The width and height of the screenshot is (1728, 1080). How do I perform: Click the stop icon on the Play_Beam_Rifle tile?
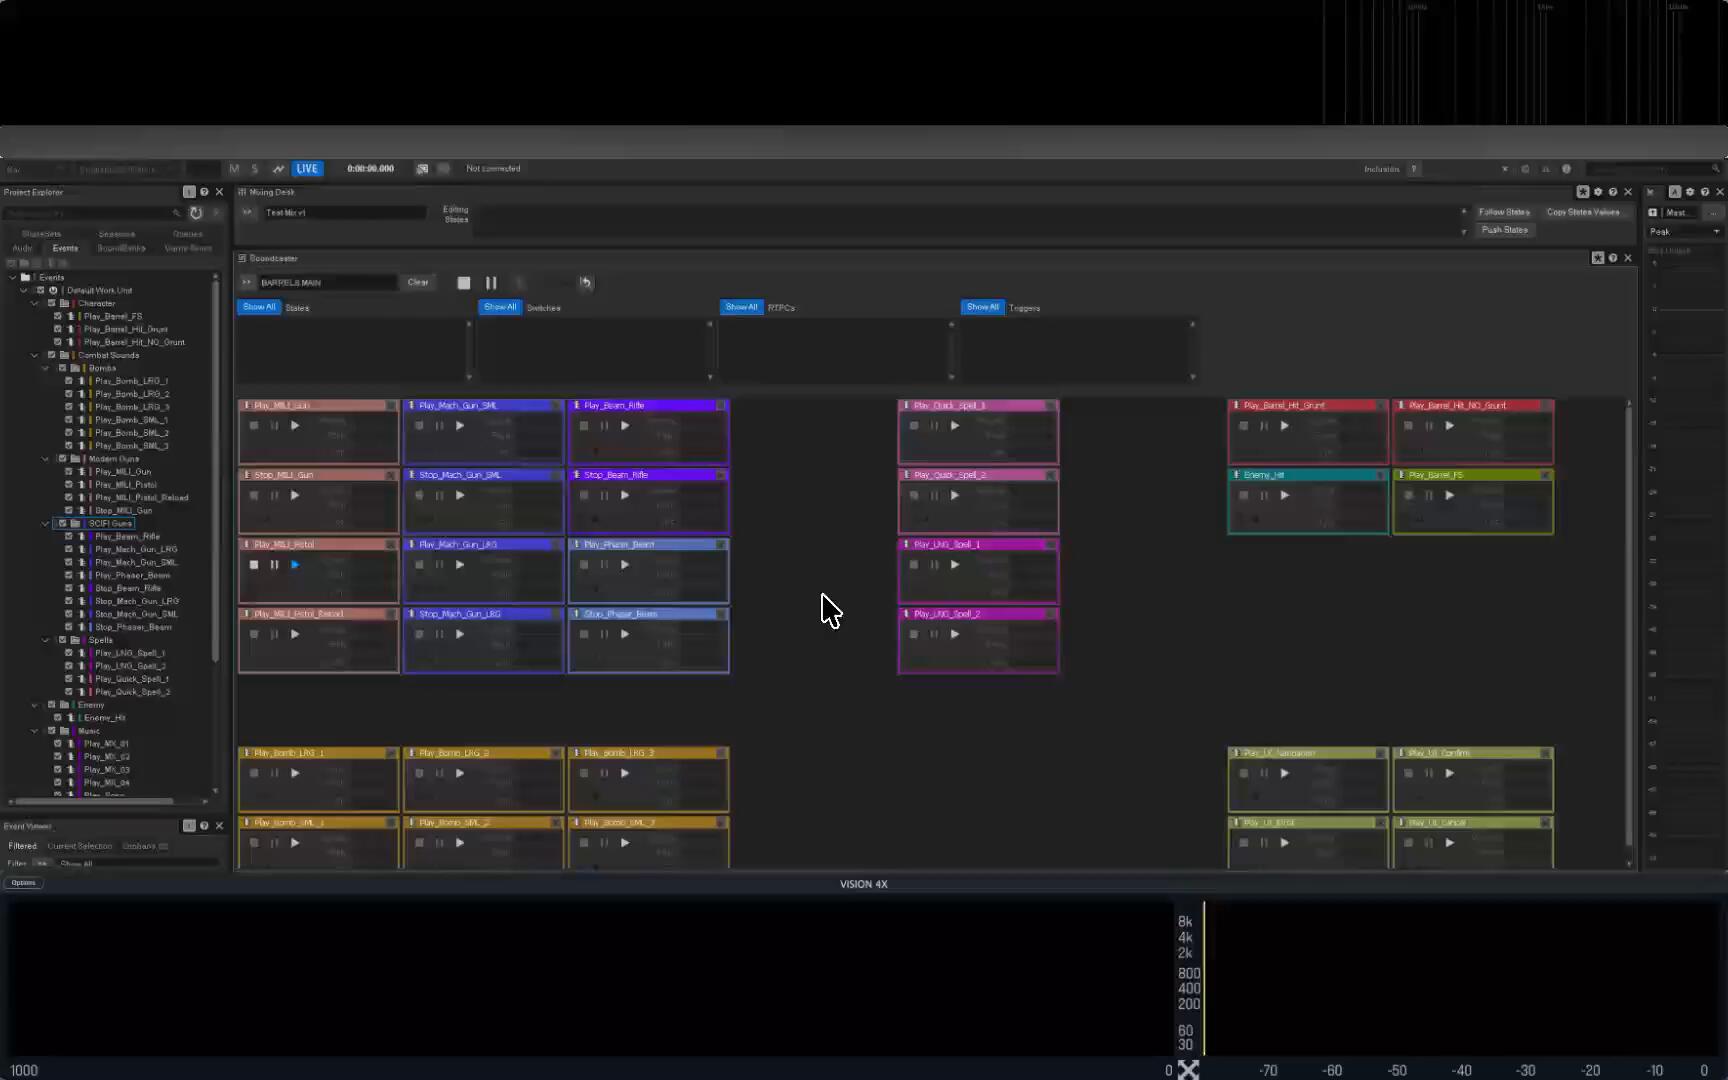pos(583,425)
